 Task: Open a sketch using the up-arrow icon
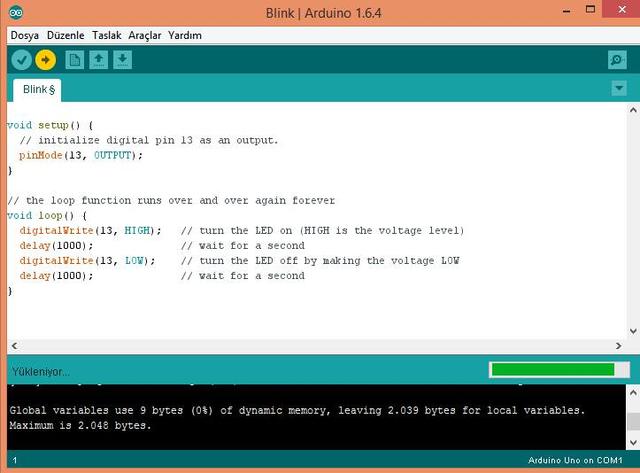pyautogui.click(x=98, y=60)
